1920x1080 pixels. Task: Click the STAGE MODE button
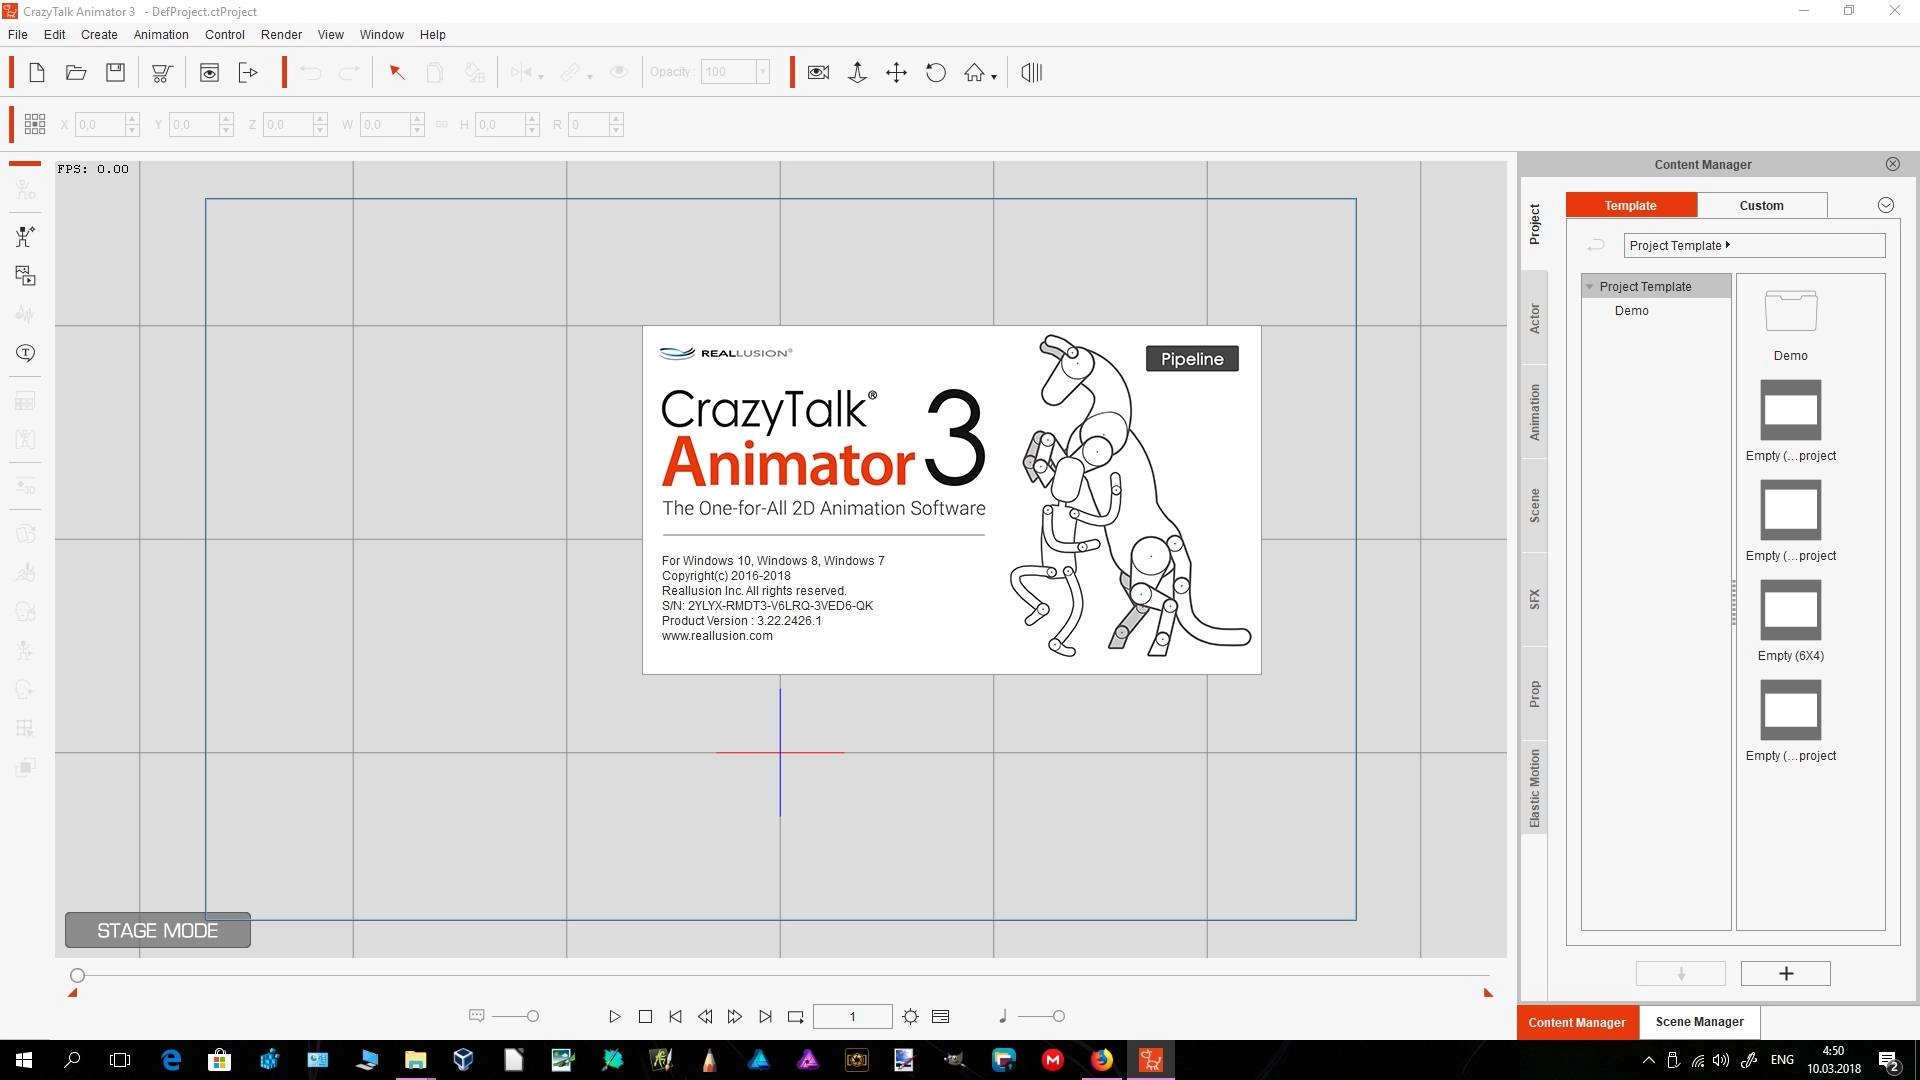coord(158,930)
